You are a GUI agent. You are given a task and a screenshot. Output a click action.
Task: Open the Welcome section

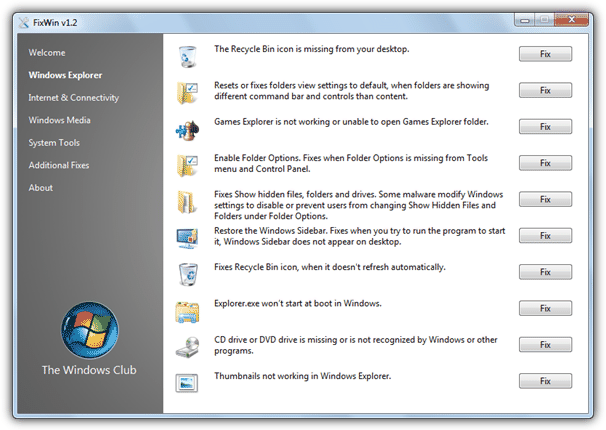[x=48, y=52]
